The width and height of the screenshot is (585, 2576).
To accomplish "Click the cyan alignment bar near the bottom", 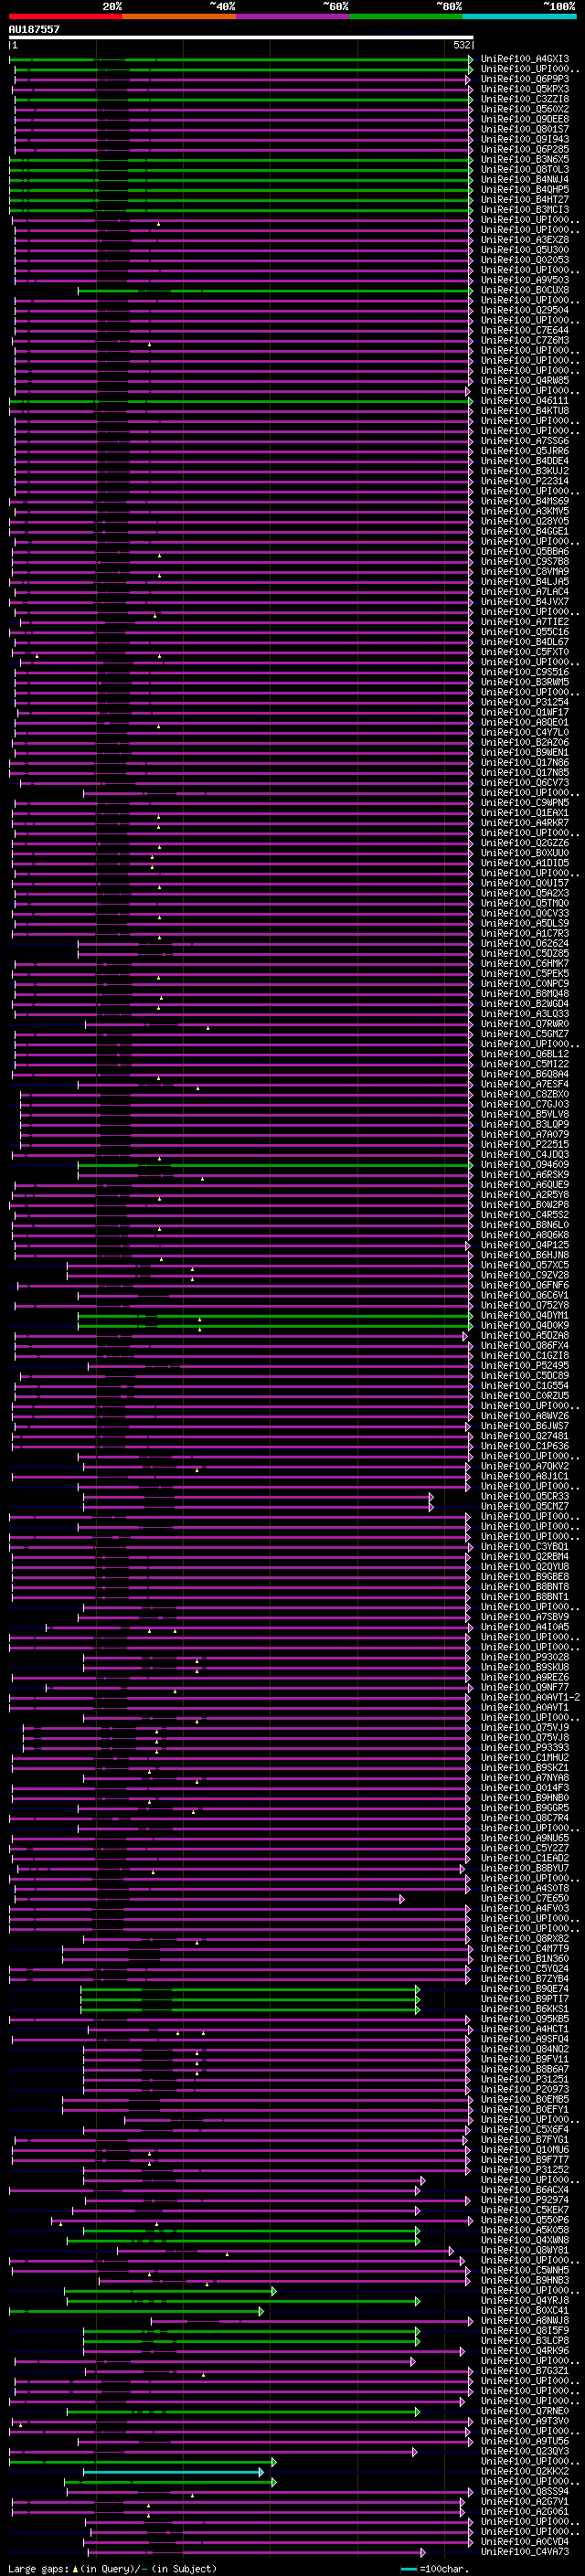I will click(173, 2472).
